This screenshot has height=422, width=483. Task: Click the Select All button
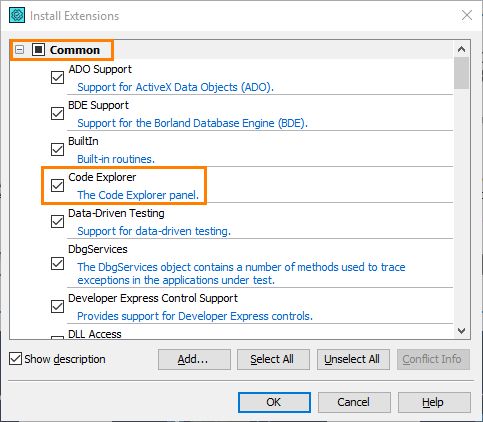pos(273,359)
